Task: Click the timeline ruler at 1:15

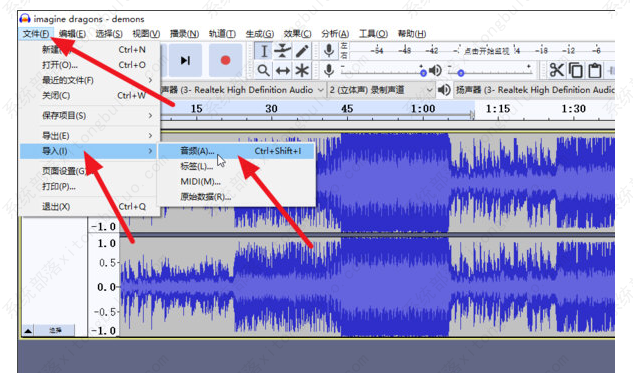Action: (498, 109)
